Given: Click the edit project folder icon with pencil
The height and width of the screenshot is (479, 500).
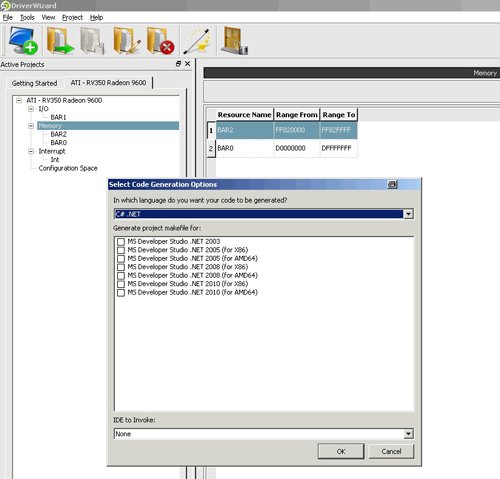Looking at the screenshot, I should pos(126,41).
